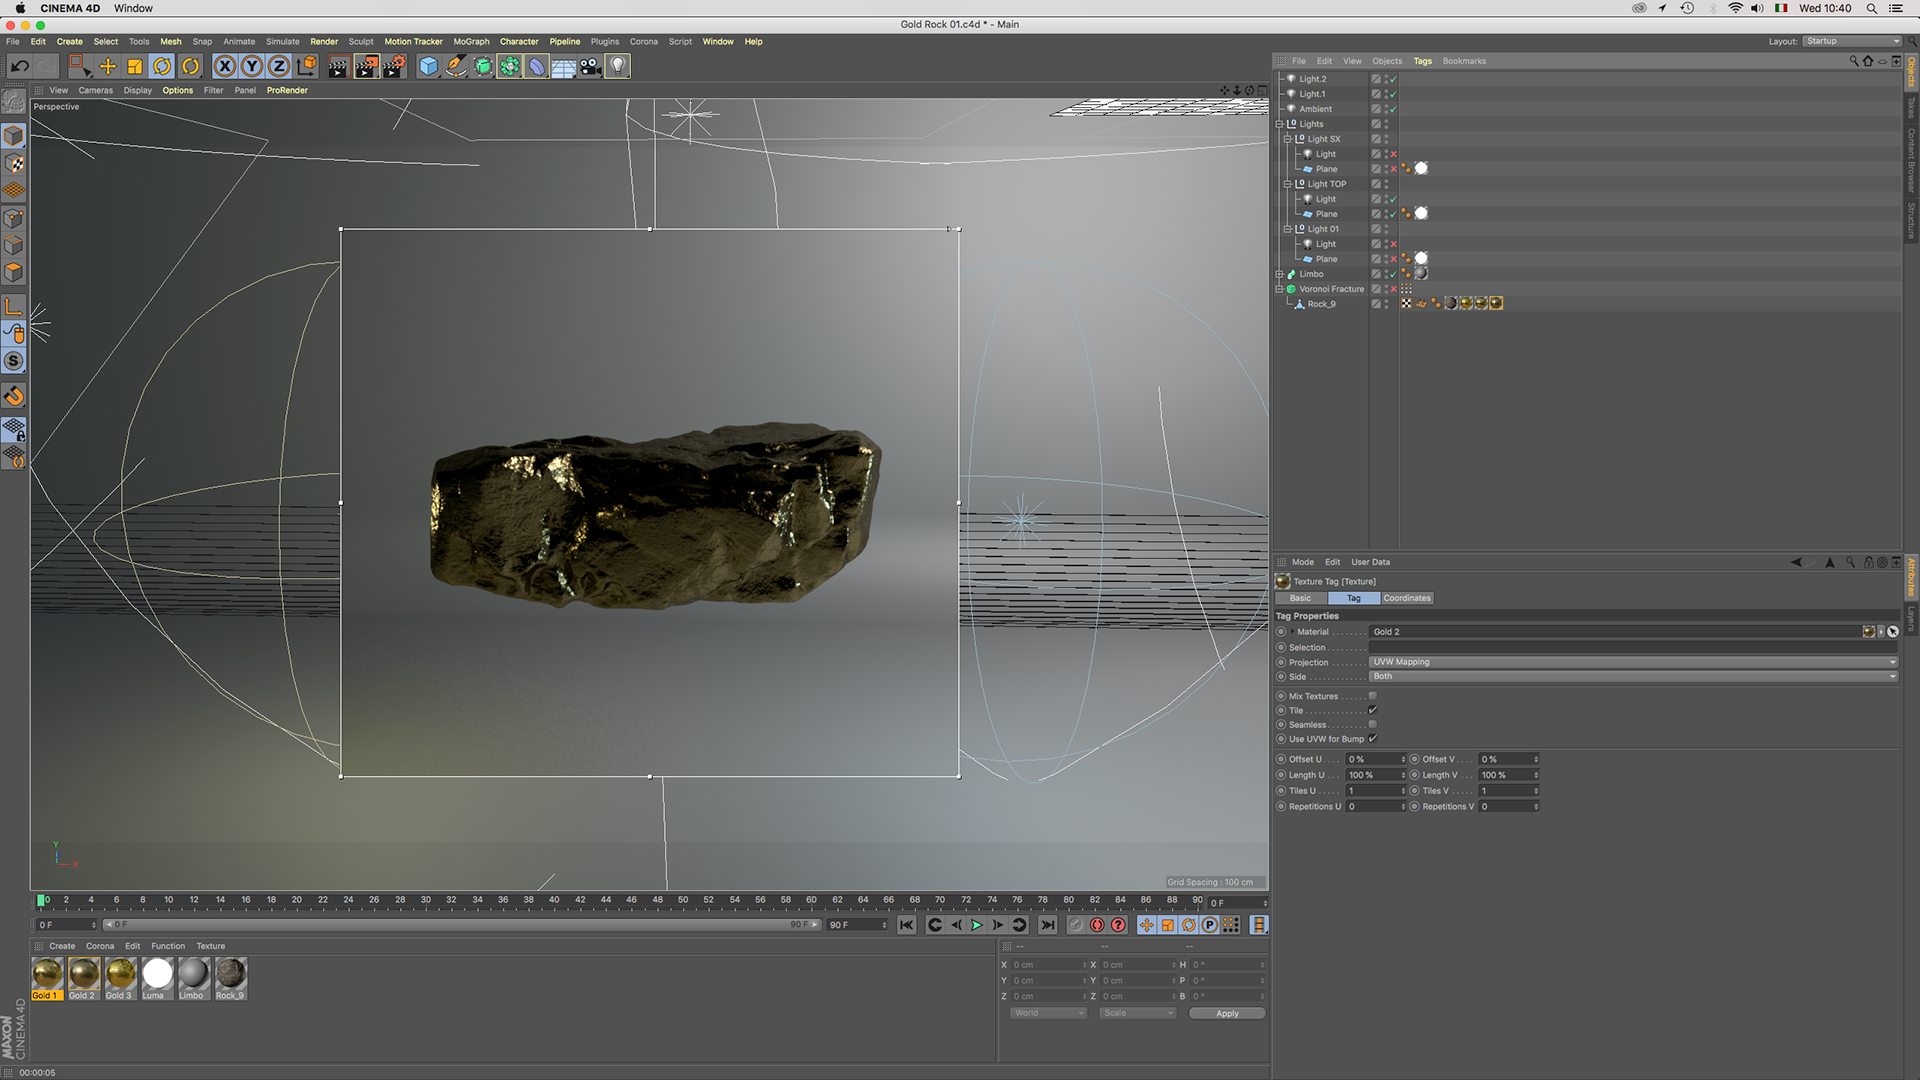This screenshot has width=1920, height=1080.
Task: Open the Side dropdown set to Both
Action: (x=1632, y=677)
